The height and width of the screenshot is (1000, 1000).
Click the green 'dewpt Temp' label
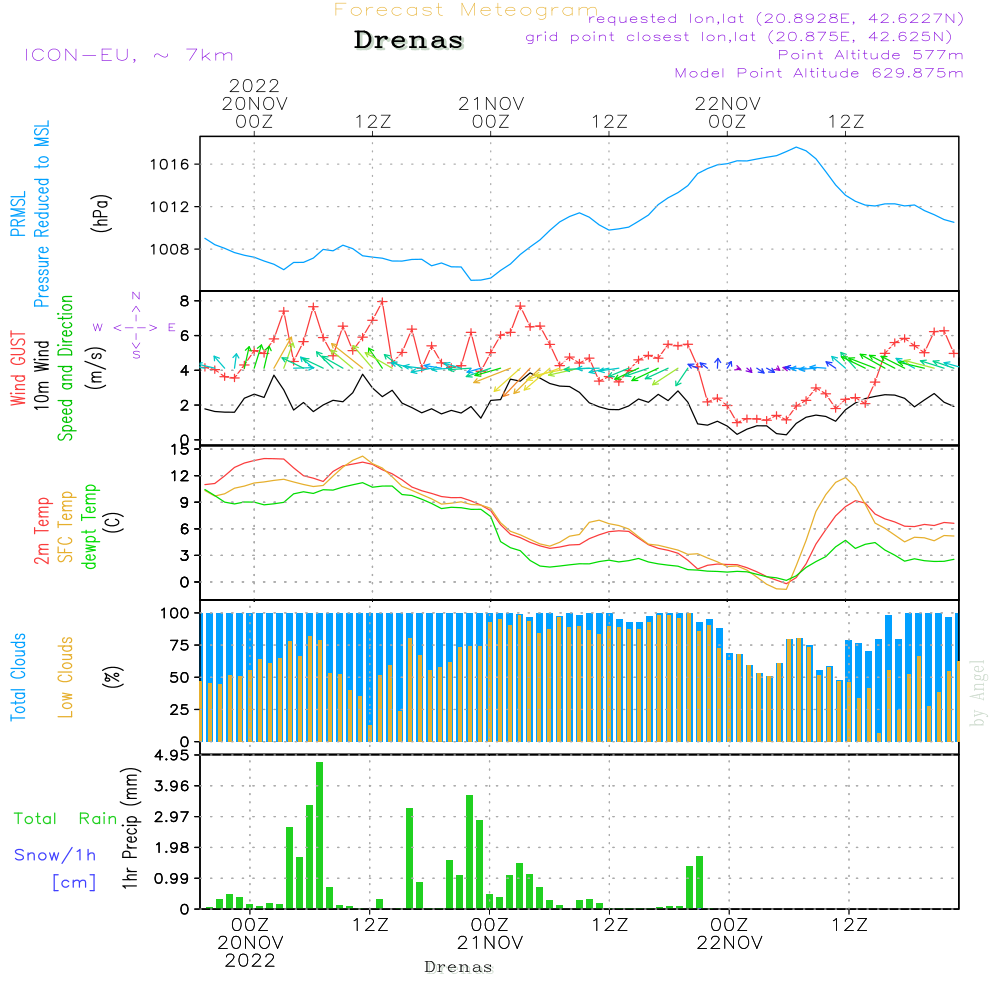(90, 526)
